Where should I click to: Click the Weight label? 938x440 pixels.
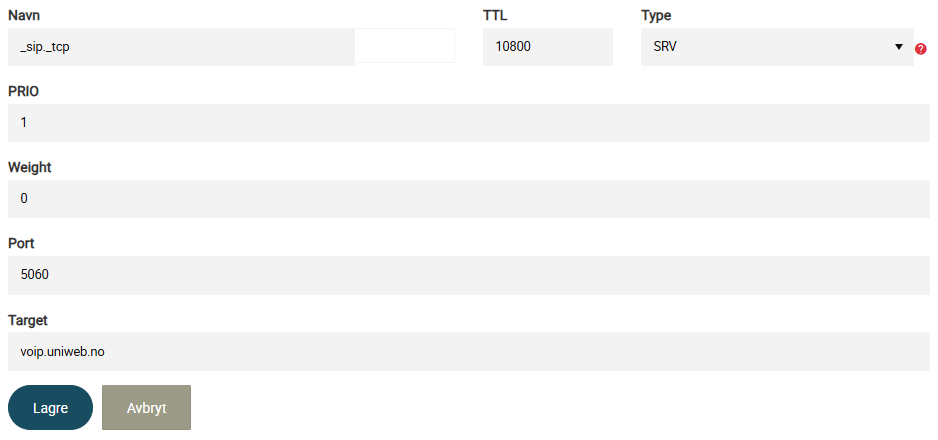tap(30, 168)
